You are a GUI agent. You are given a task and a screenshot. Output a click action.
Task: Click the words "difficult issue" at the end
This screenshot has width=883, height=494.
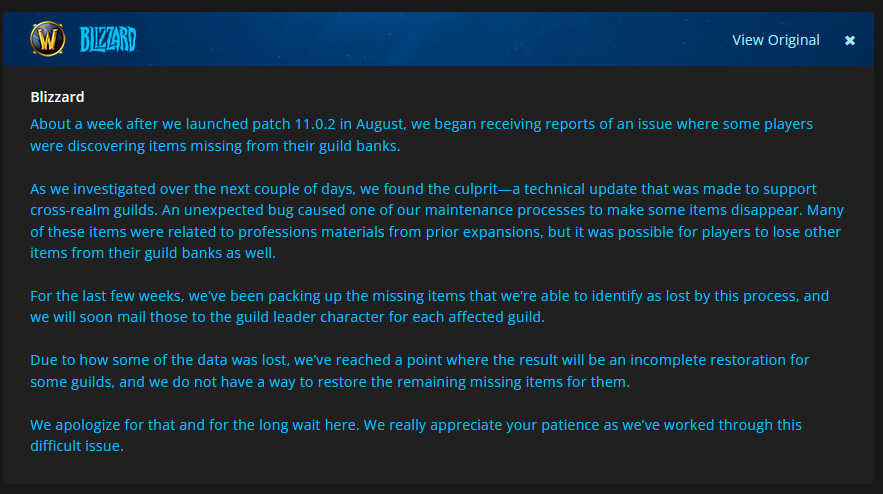[75, 446]
